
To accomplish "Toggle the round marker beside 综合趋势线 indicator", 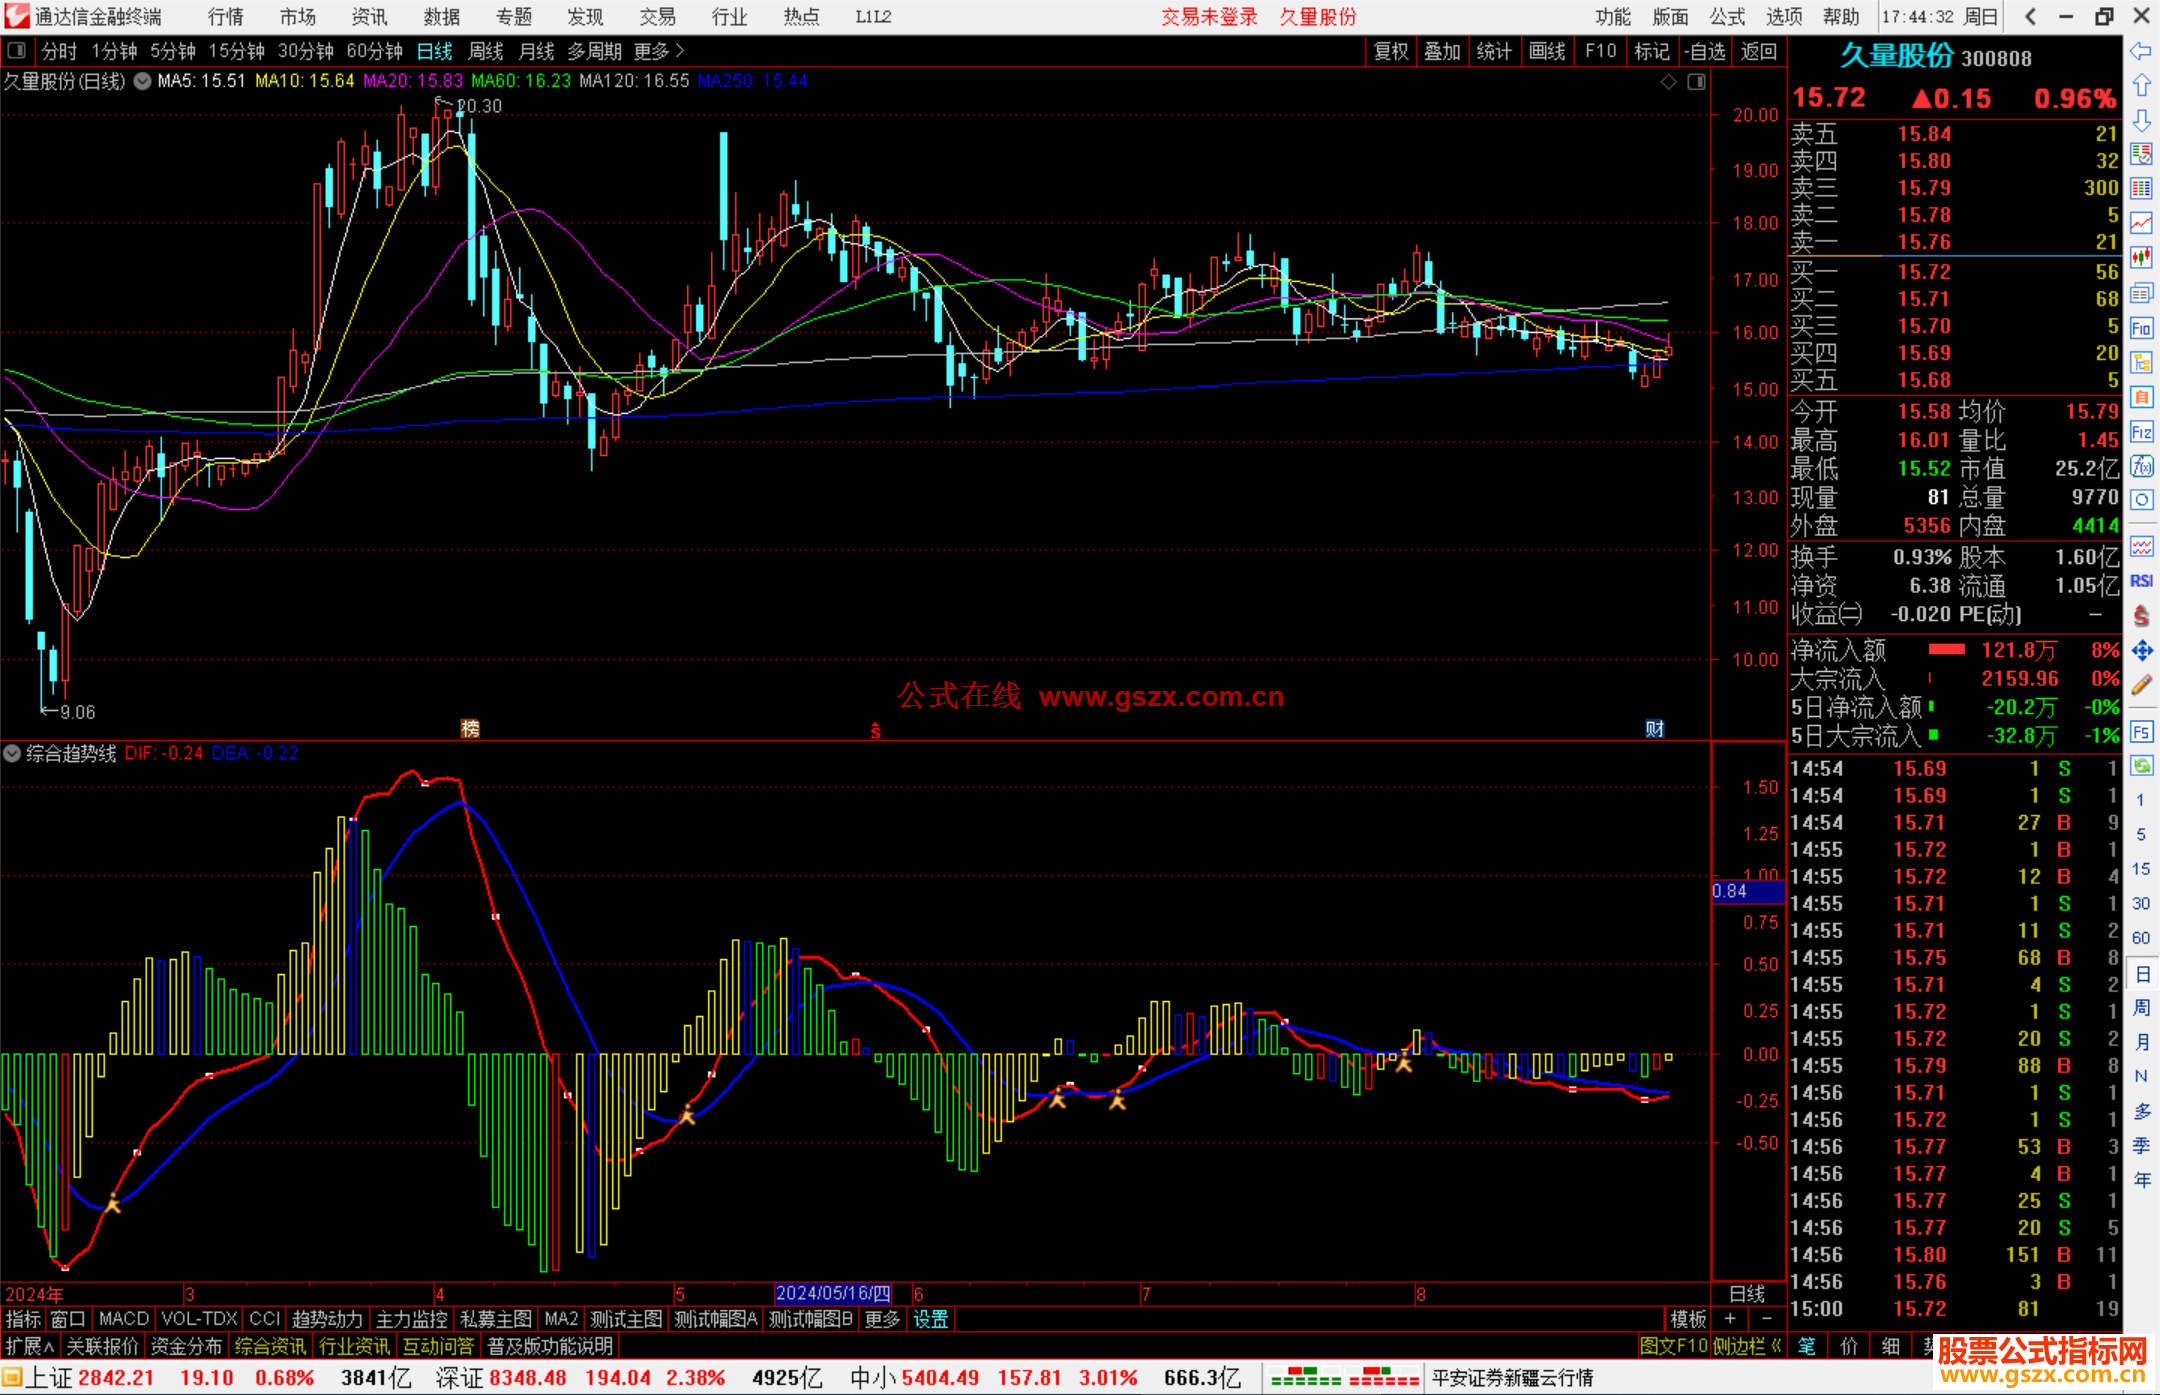I will click(12, 753).
